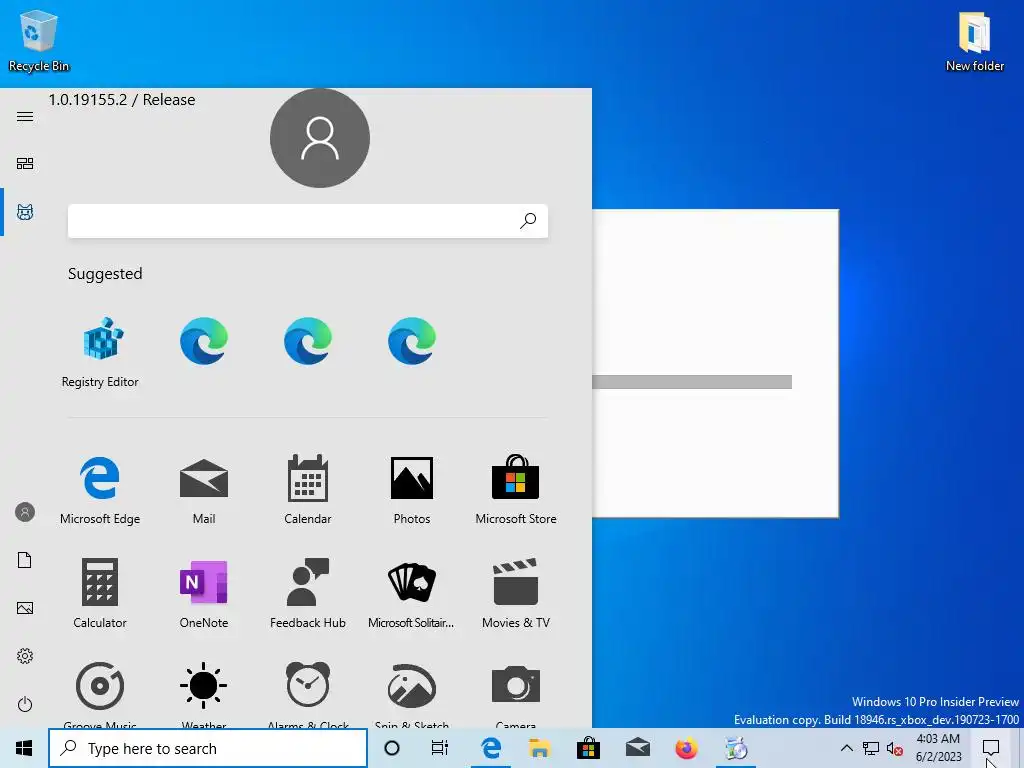This screenshot has height=768, width=1024.
Task: Select the cat-face view in Start sidebar
Action: [x=25, y=212]
